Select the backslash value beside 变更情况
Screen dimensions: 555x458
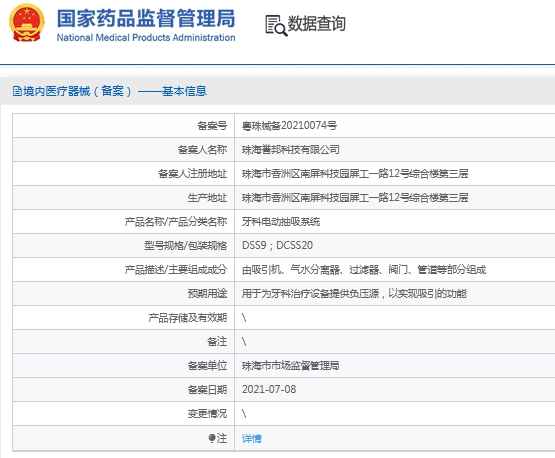pos(244,414)
